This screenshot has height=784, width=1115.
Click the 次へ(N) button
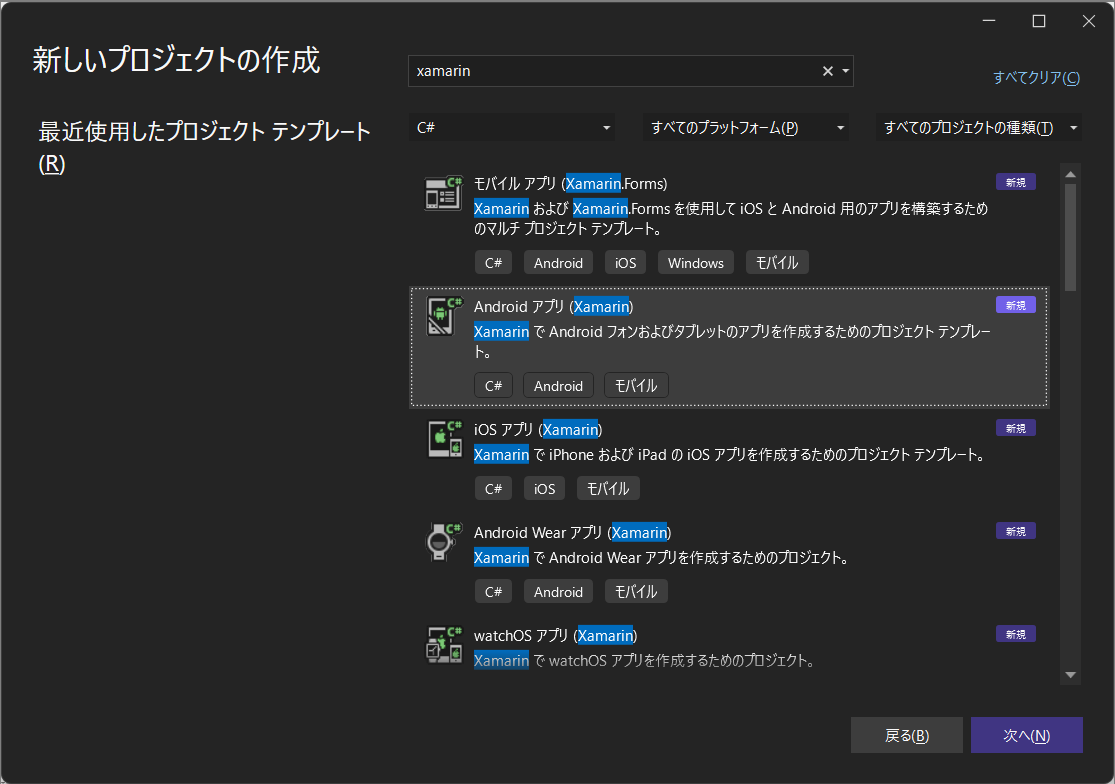[x=1027, y=736]
